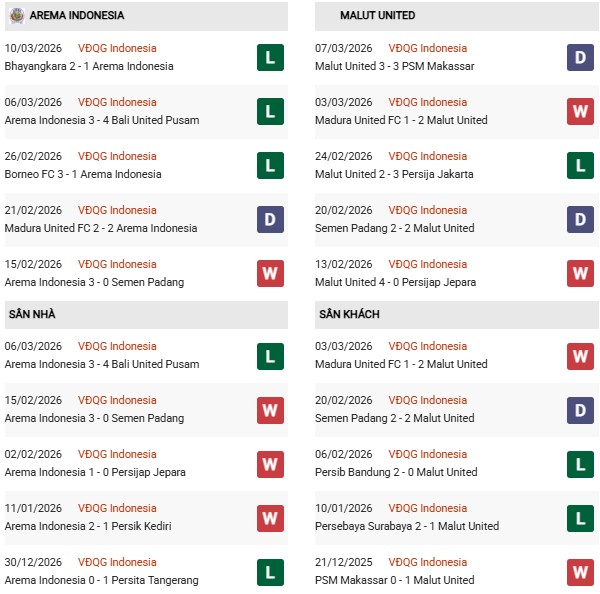Select the Arema Indonesia section header
Image resolution: width=600 pixels, height=594 pixels.
click(77, 16)
